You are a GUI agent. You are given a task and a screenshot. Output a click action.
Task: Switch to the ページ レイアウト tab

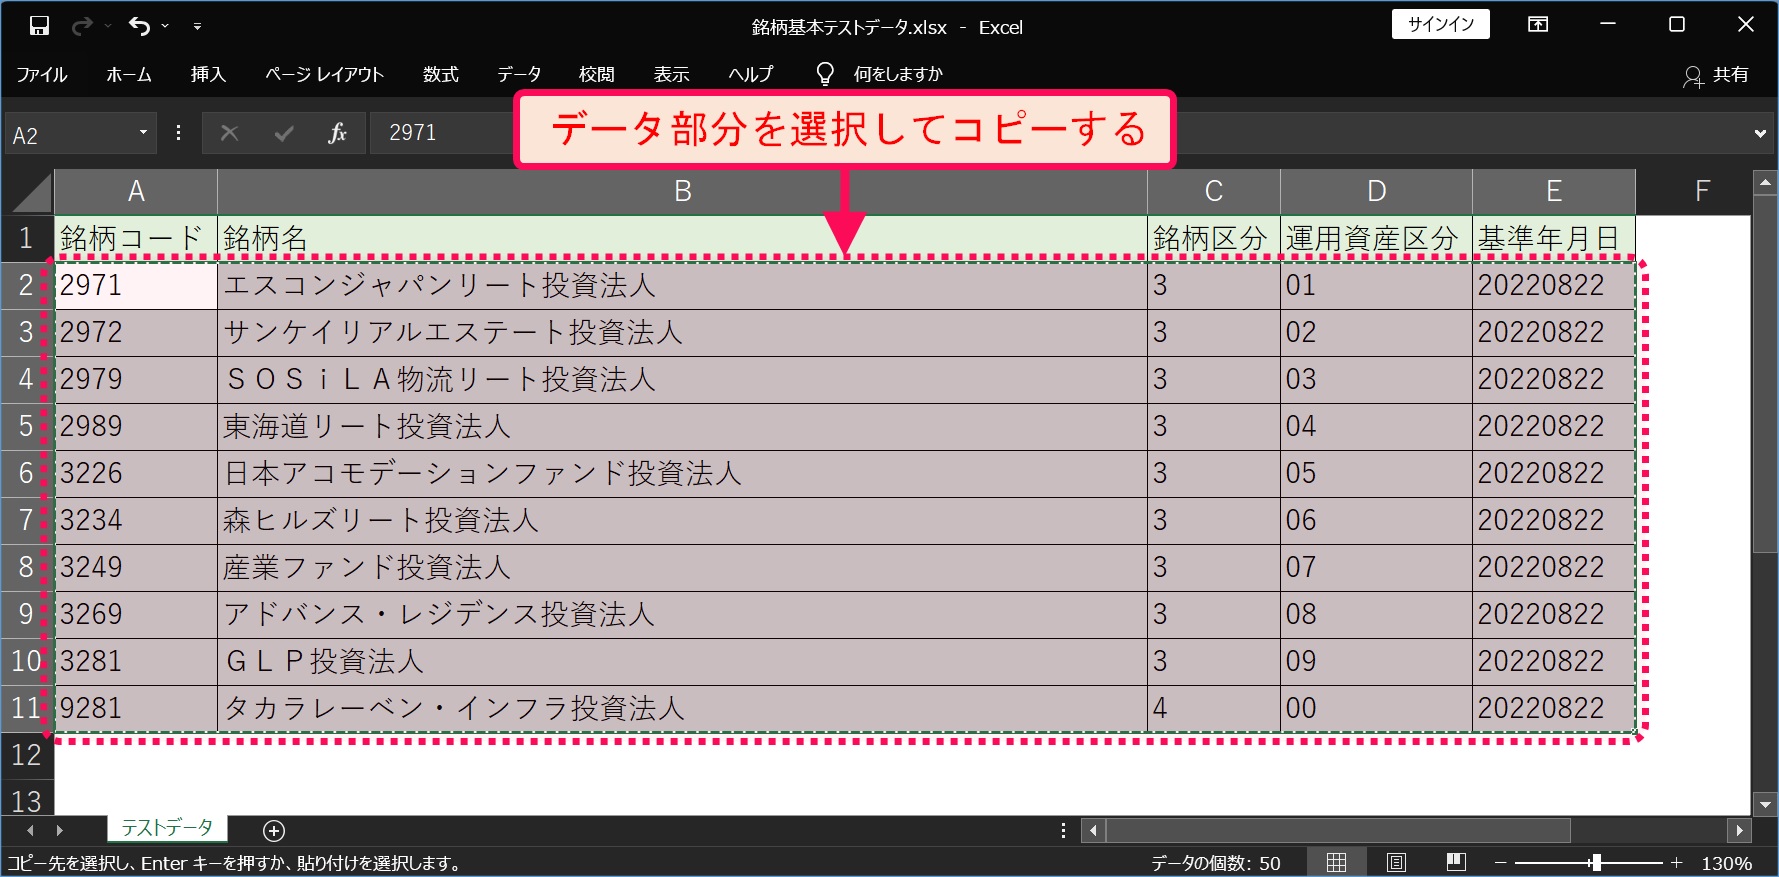click(x=324, y=74)
